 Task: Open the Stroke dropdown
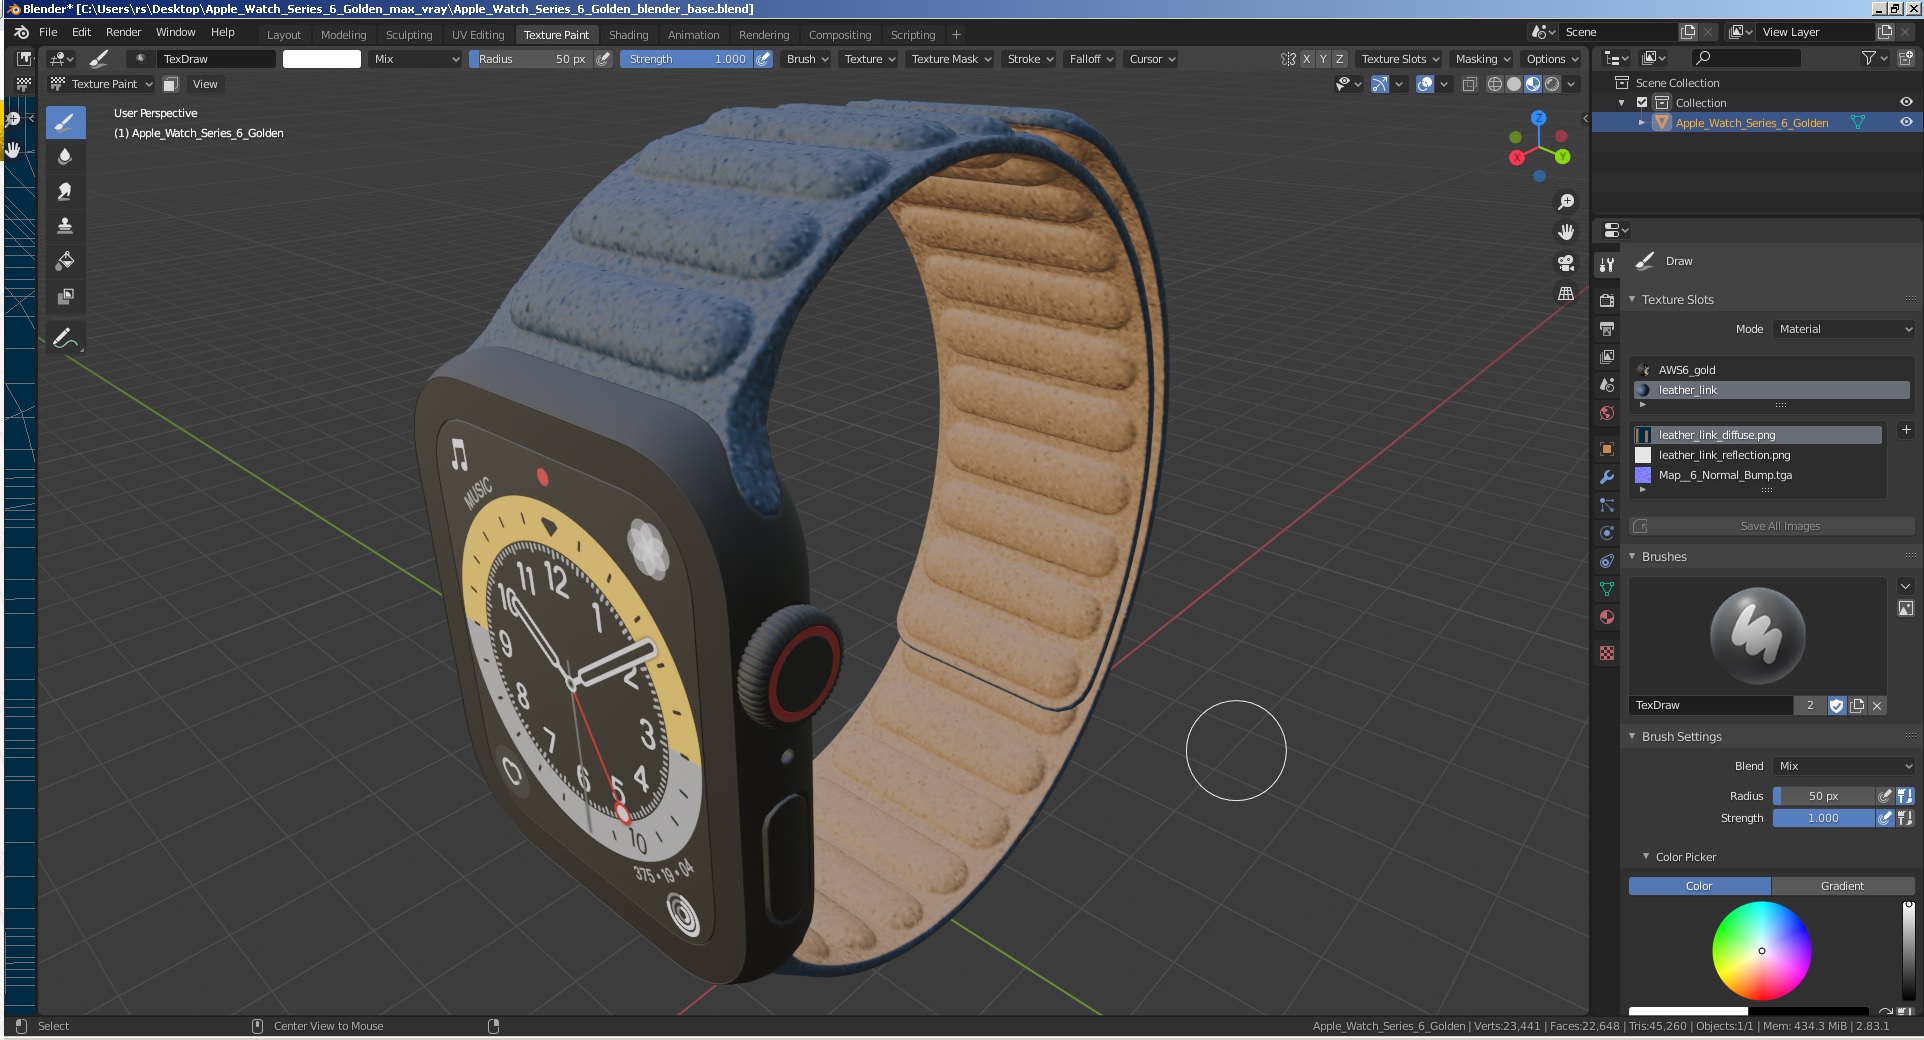pos(1030,59)
